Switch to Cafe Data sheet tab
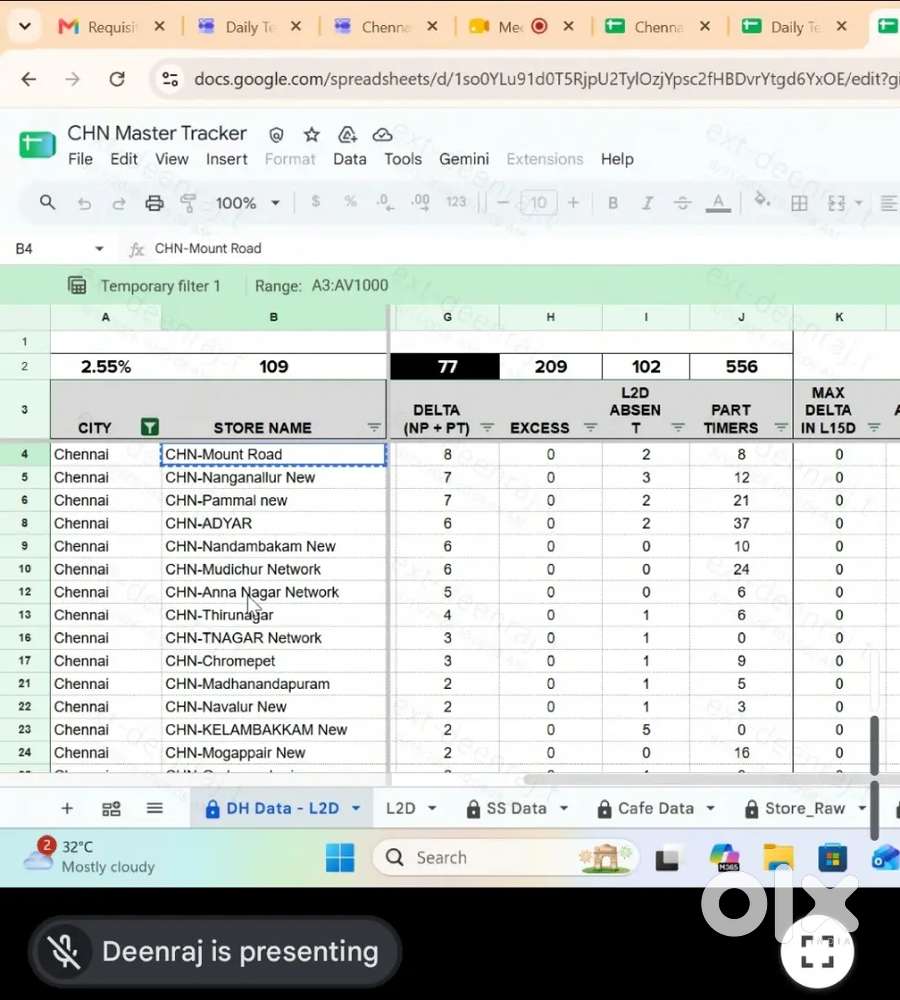900x1000 pixels. click(656, 809)
